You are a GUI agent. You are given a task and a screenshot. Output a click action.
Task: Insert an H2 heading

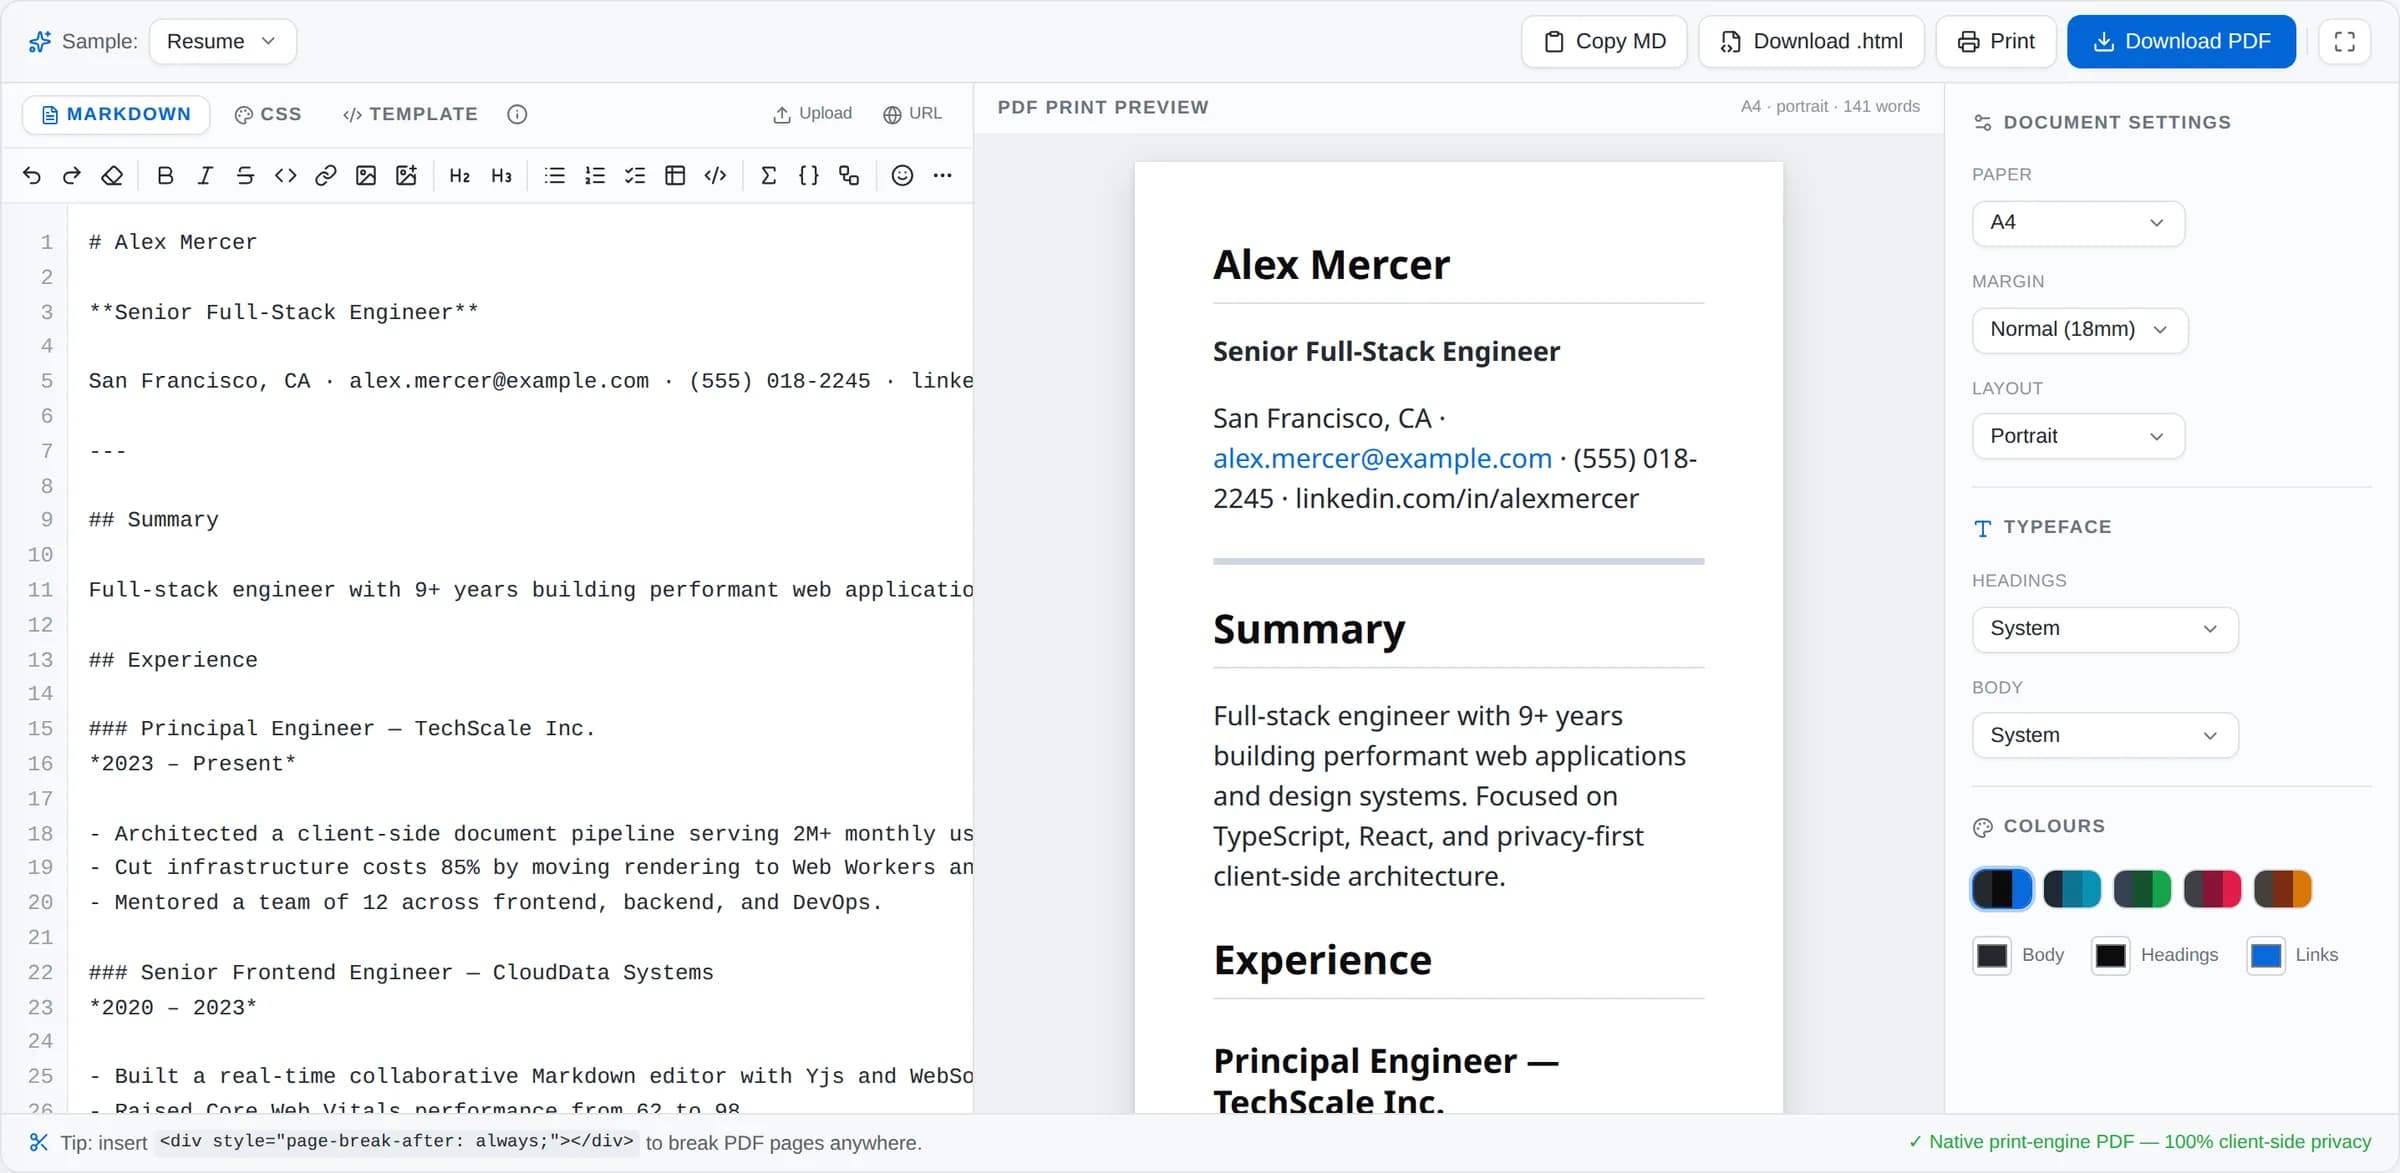click(x=459, y=176)
